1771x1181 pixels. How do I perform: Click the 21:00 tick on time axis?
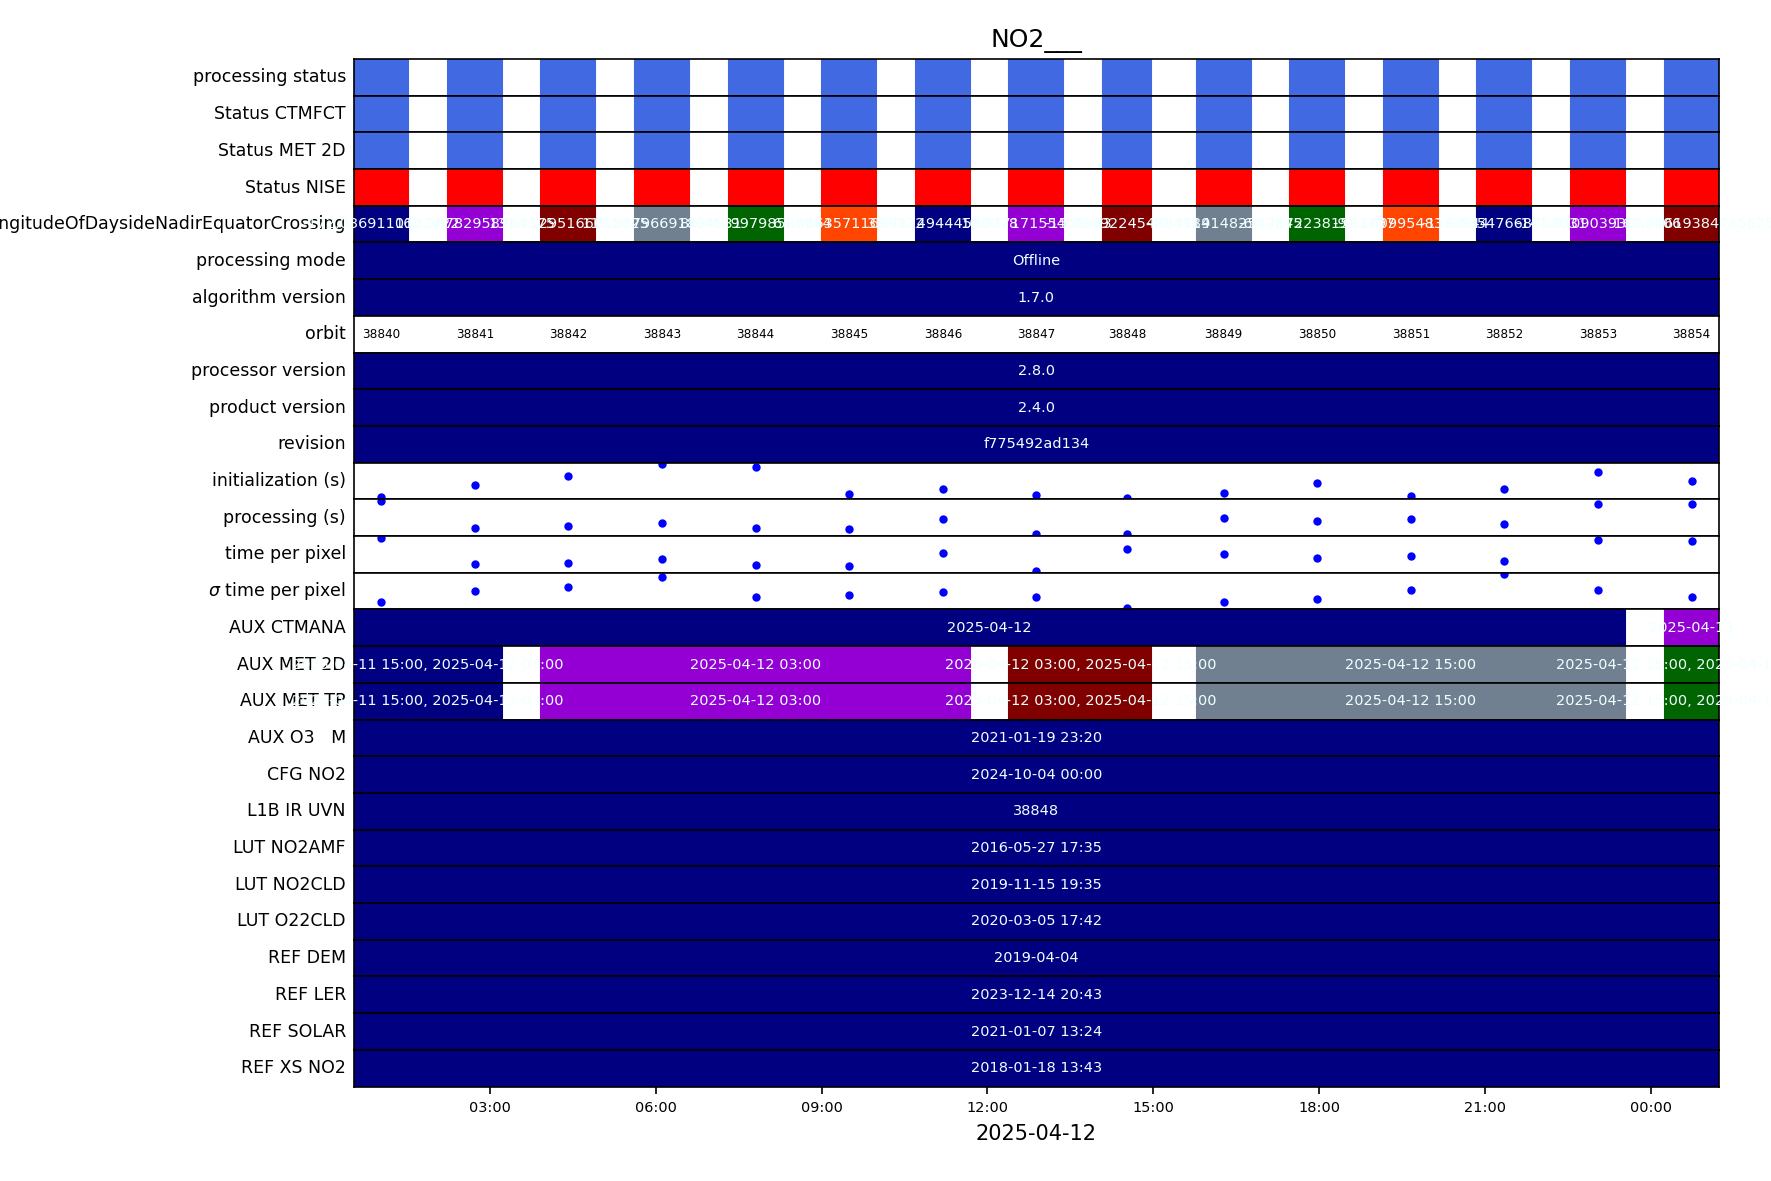(1484, 1107)
